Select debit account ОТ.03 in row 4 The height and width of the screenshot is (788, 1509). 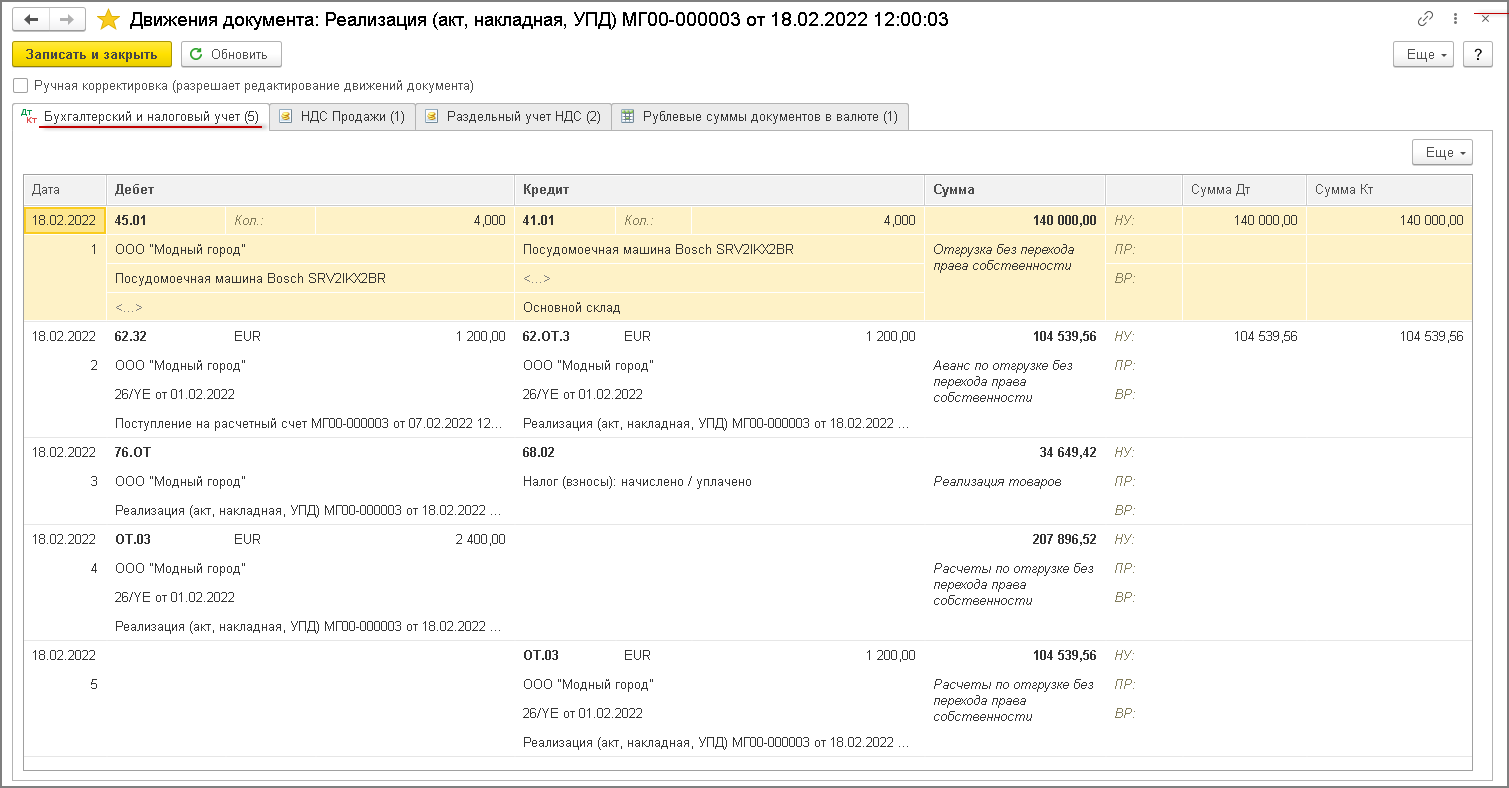pos(166,540)
